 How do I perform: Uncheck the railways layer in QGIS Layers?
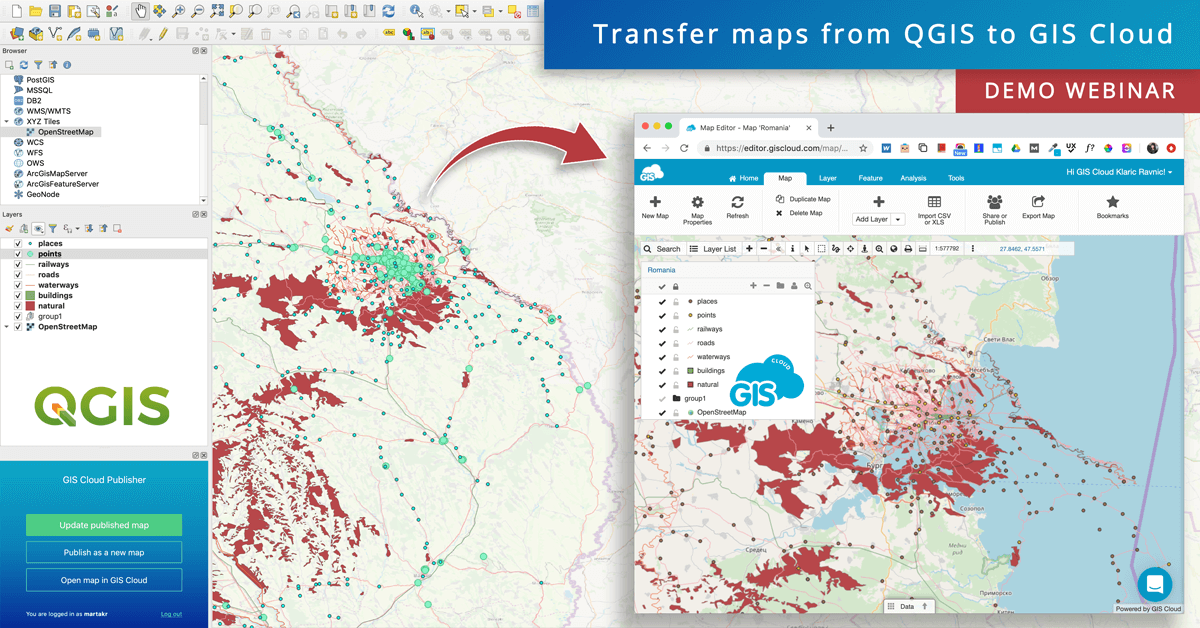[x=18, y=265]
